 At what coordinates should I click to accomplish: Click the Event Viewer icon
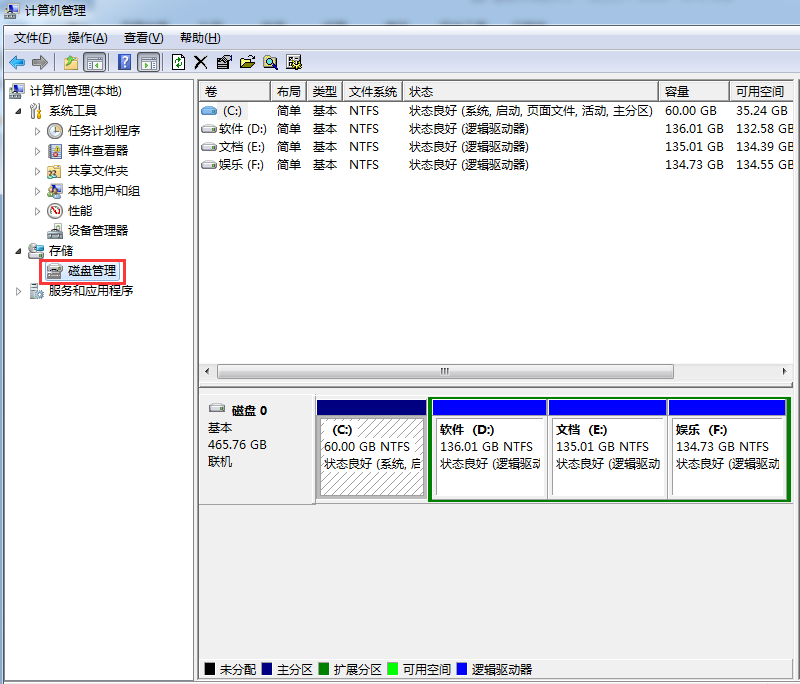click(x=55, y=151)
